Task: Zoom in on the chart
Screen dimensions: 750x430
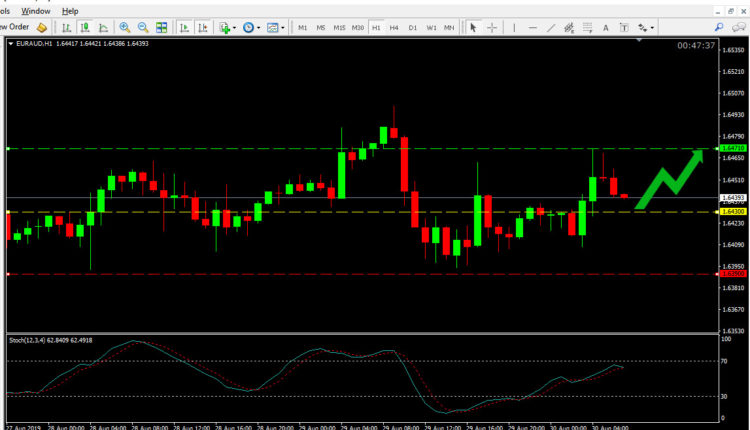Action: (x=125, y=28)
